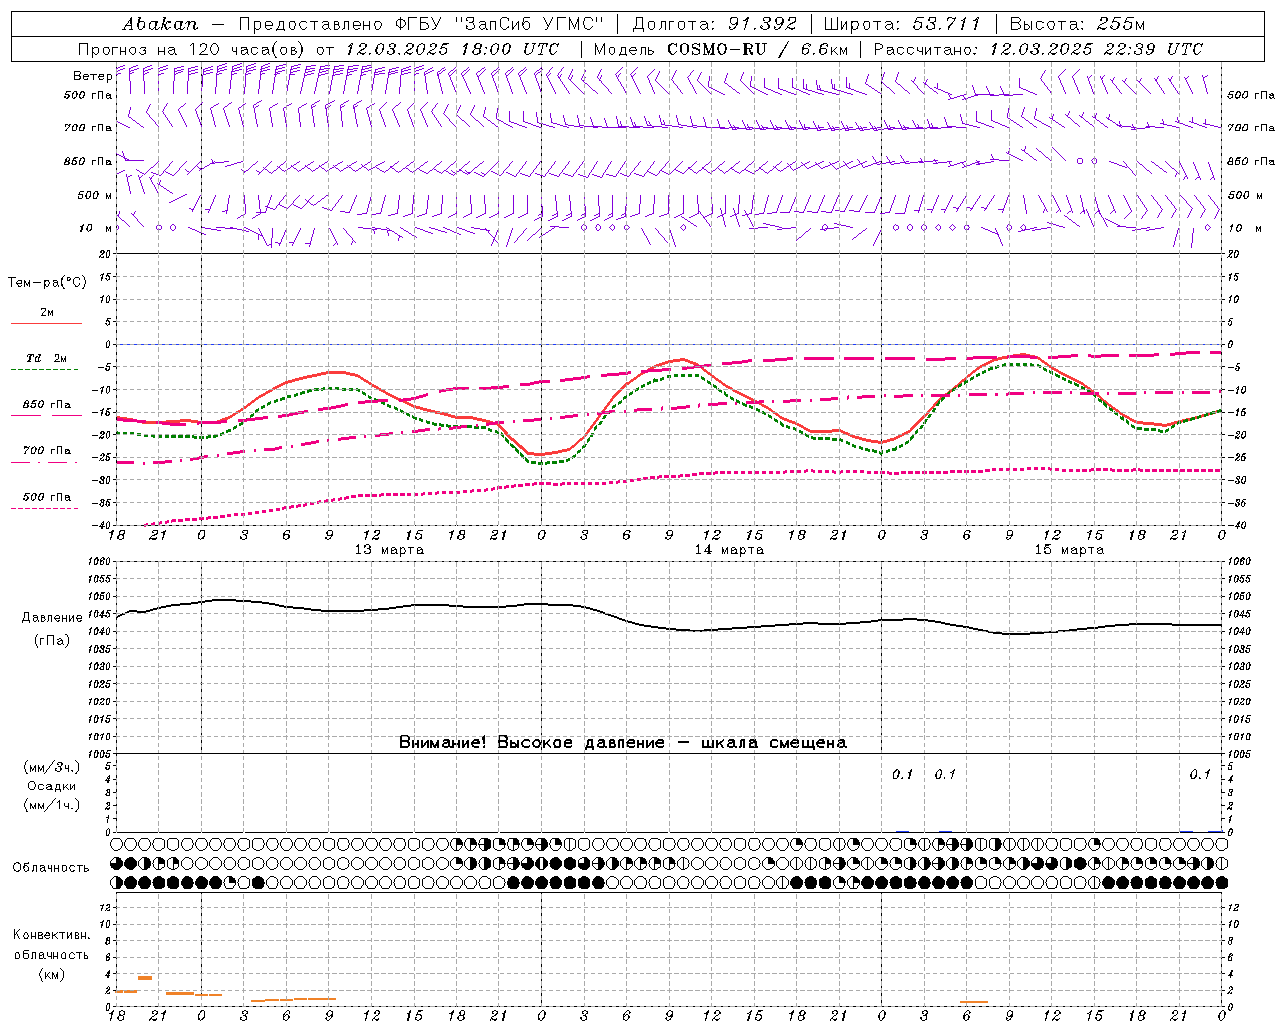Click the "Тем-ра(°C)" temperature label

click(47, 283)
